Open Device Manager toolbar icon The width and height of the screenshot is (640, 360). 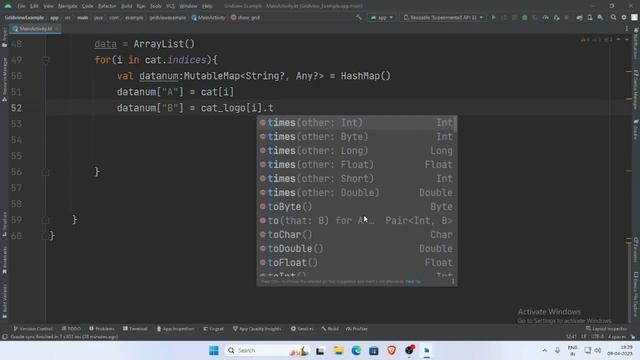(590, 18)
